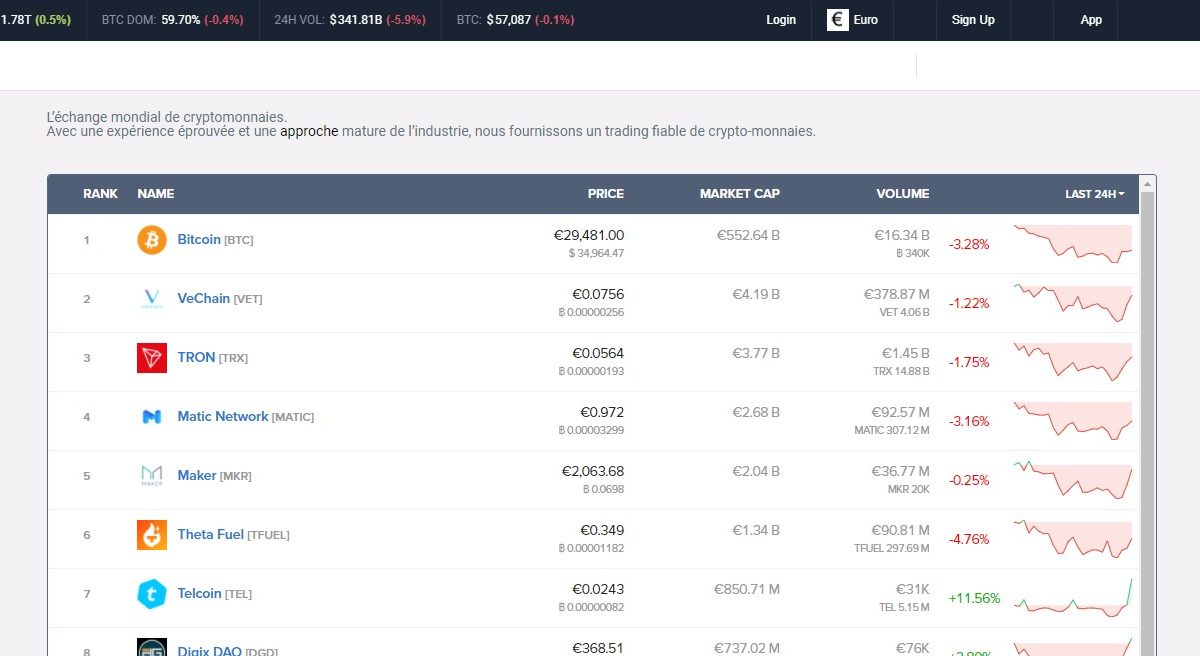Click the Sign Up link
The width and height of the screenshot is (1200, 656).
(x=973, y=20)
